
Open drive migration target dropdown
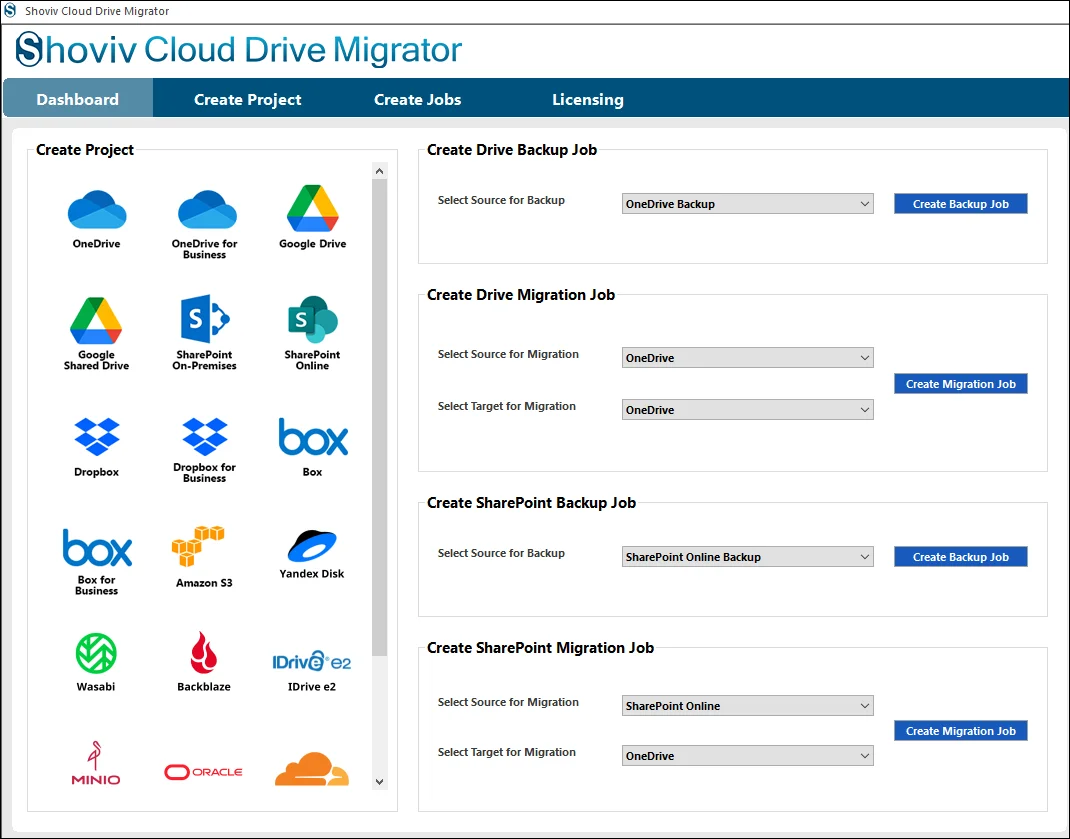747,410
